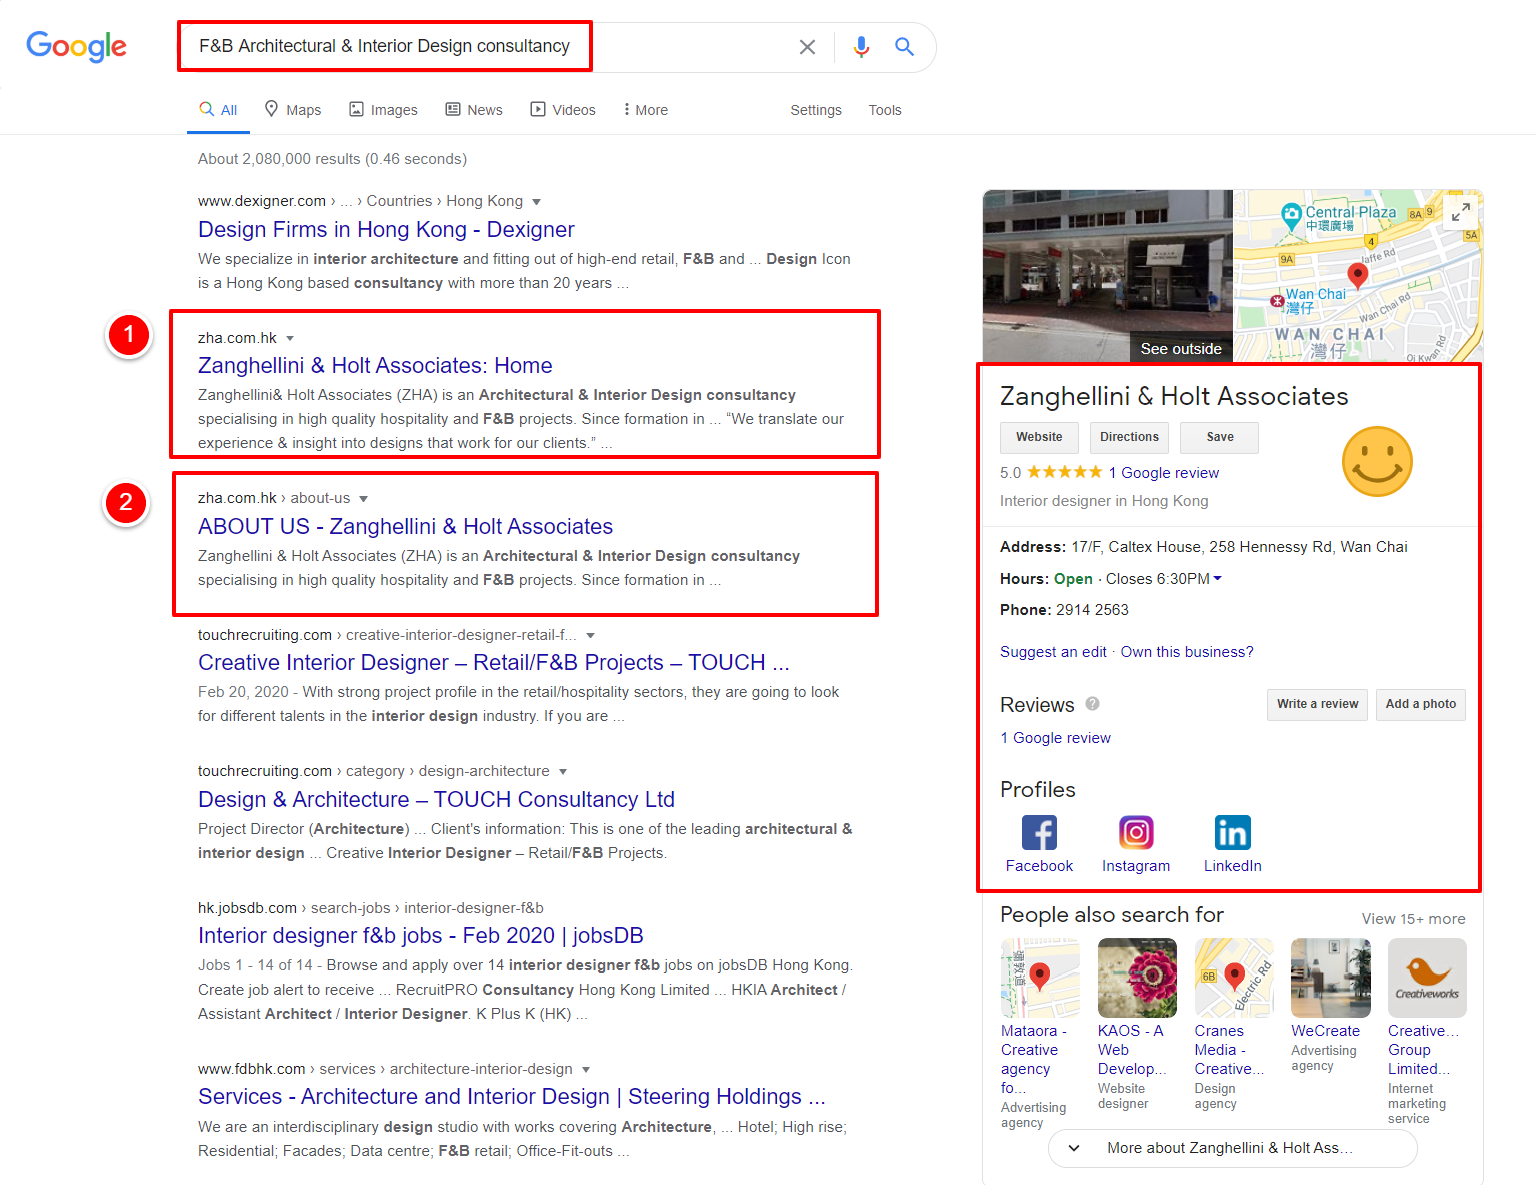Switch to the All tab
This screenshot has height=1185, width=1536.
(218, 110)
